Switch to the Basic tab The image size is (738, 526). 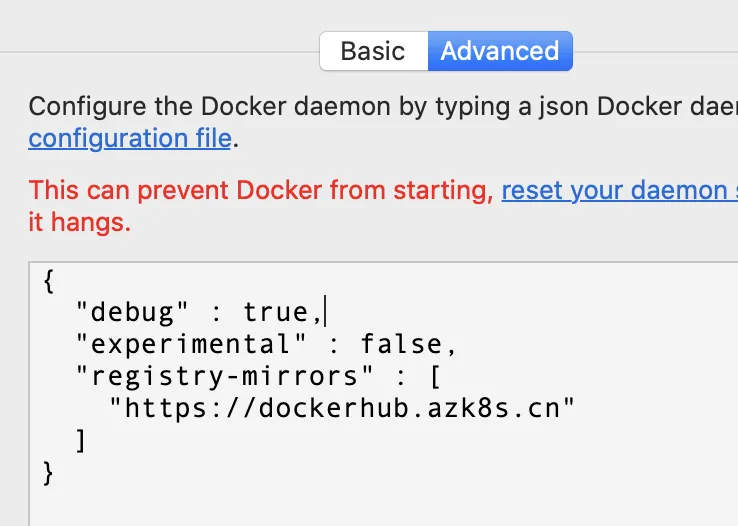[x=372, y=51]
